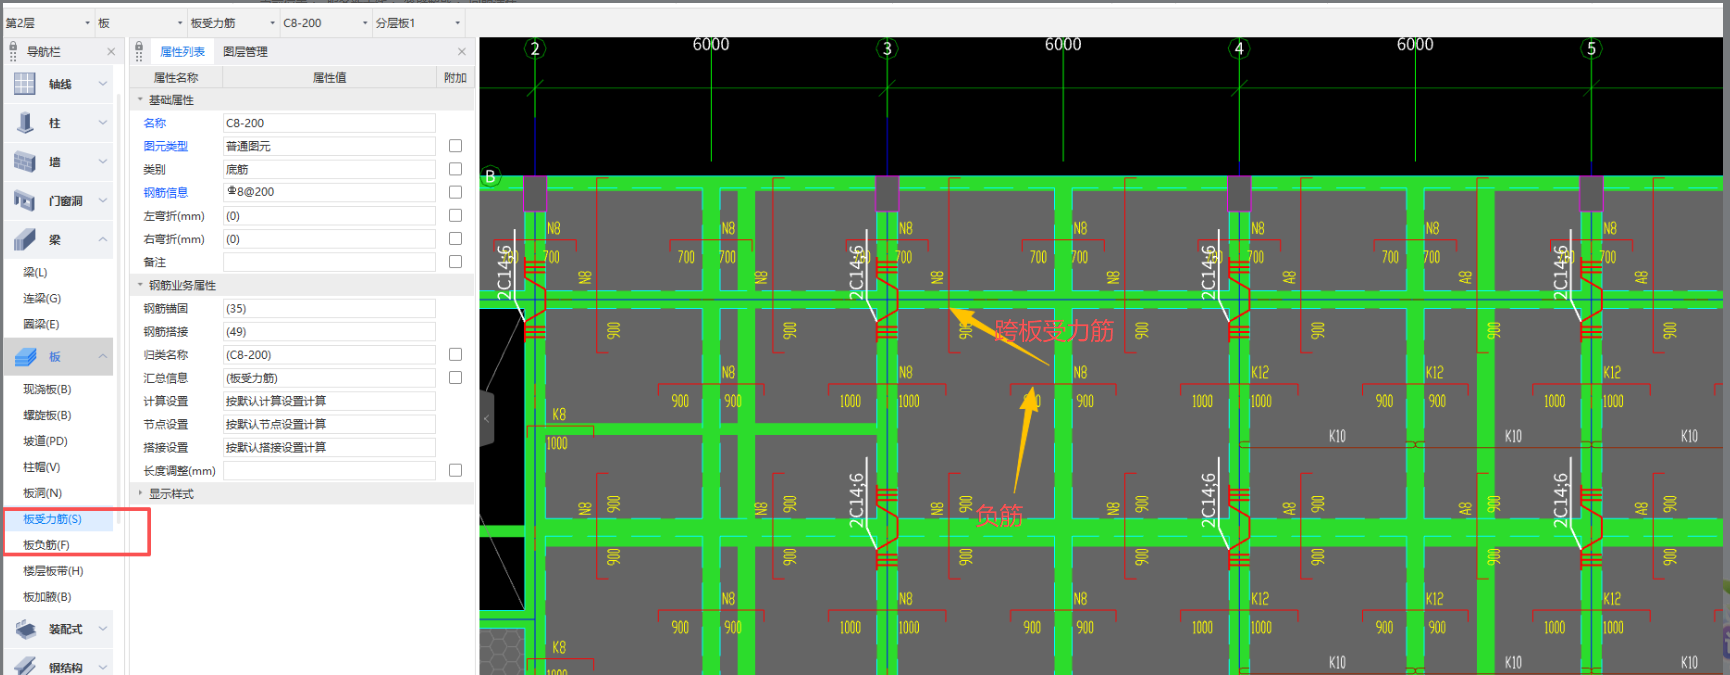Collapse the 基础属性 group

[x=140, y=100]
